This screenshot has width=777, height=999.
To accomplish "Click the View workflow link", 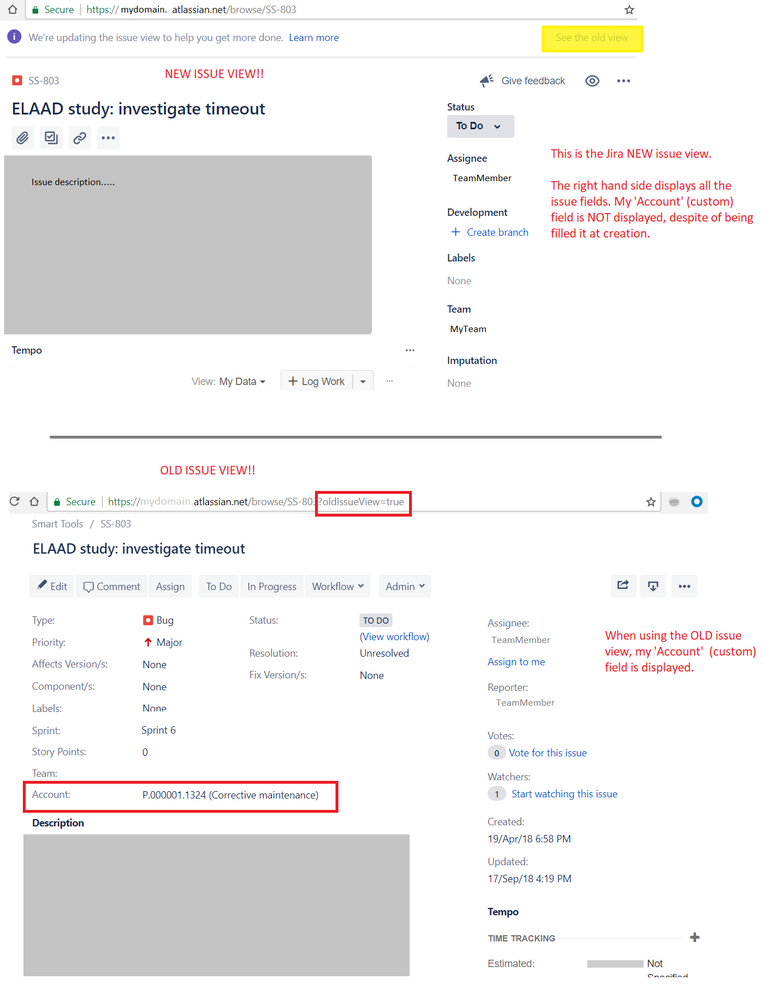I will pos(394,636).
